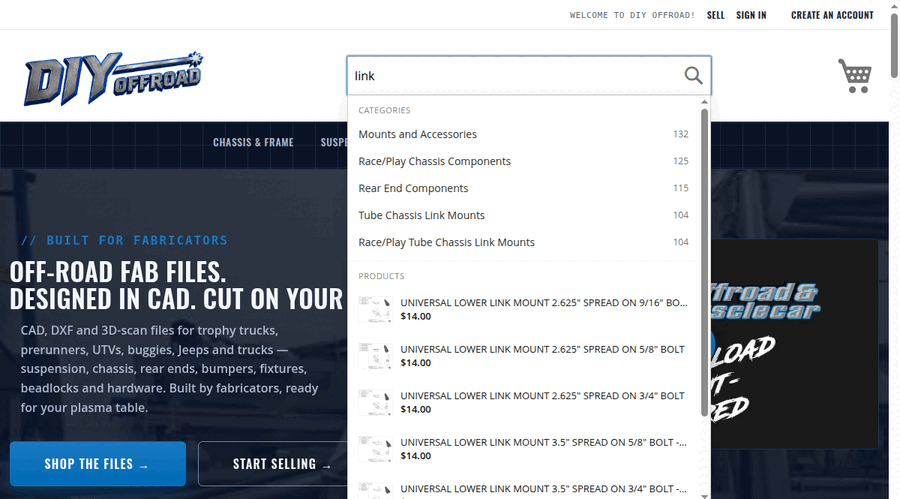This screenshot has width=900, height=499.
Task: Pick Race/Play Tube Chassis Link Mounts
Action: pyautogui.click(x=523, y=242)
